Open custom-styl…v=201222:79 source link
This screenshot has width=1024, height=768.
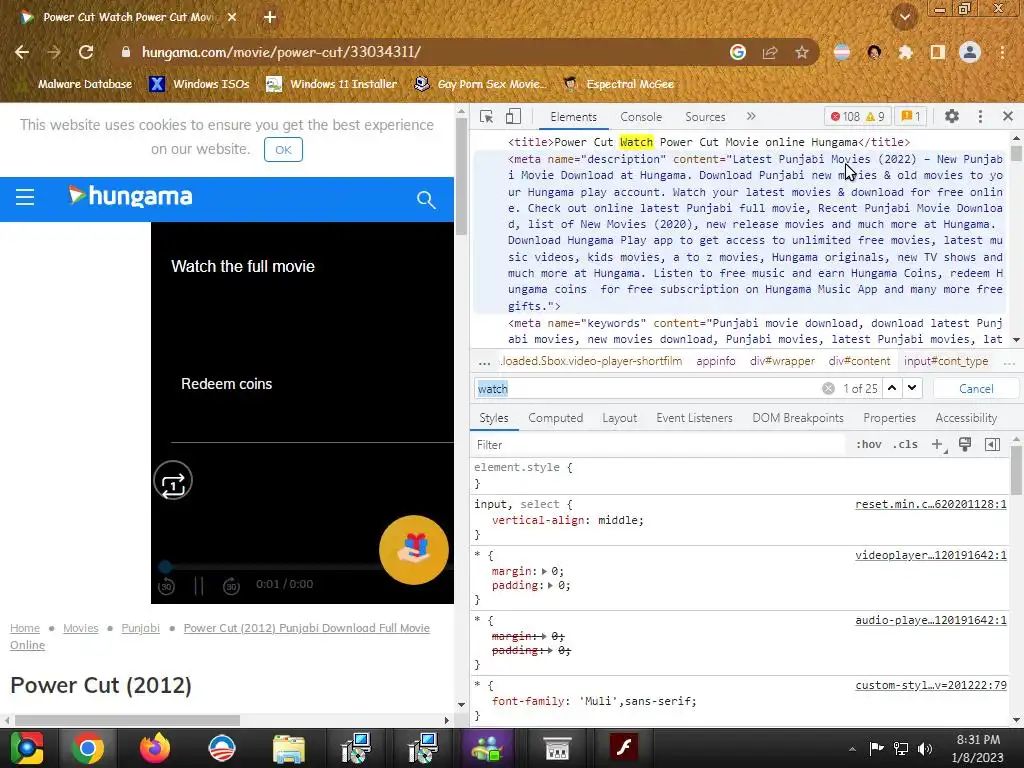coord(931,685)
